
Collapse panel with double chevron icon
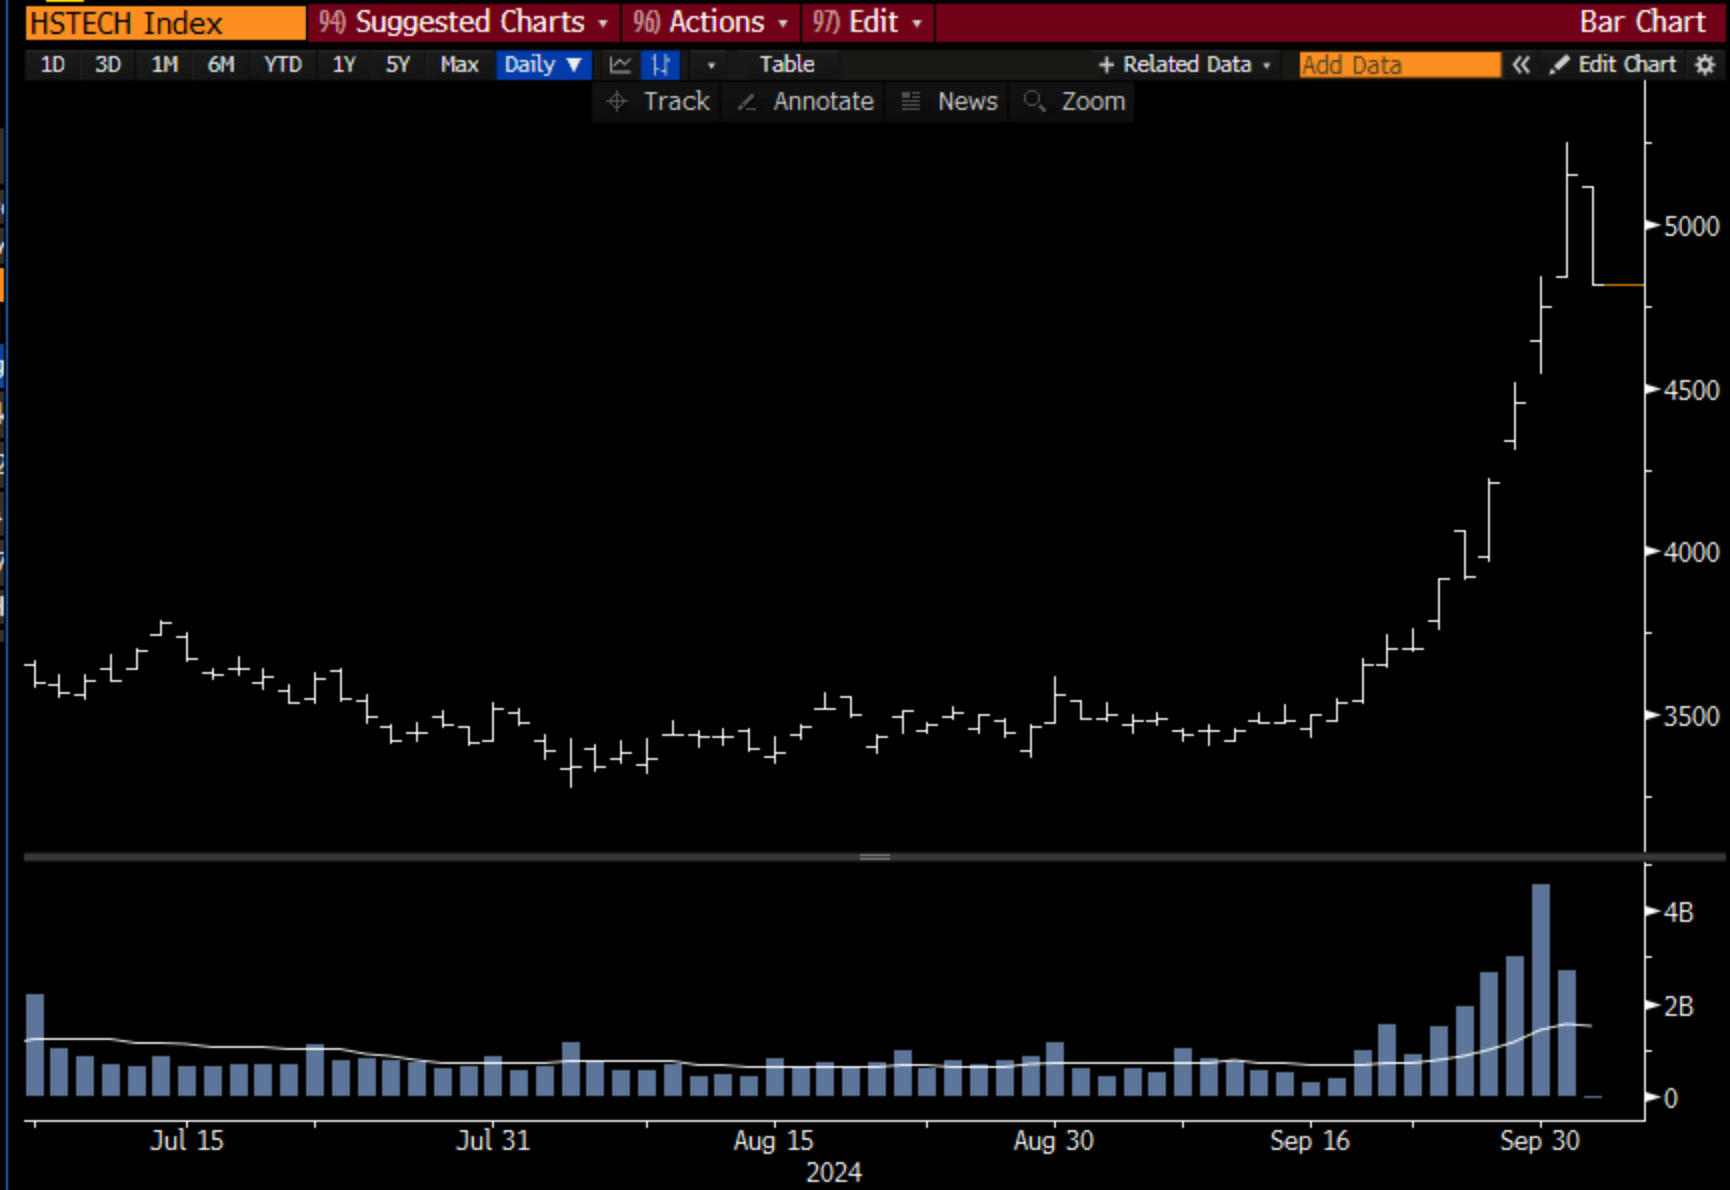coord(1521,65)
